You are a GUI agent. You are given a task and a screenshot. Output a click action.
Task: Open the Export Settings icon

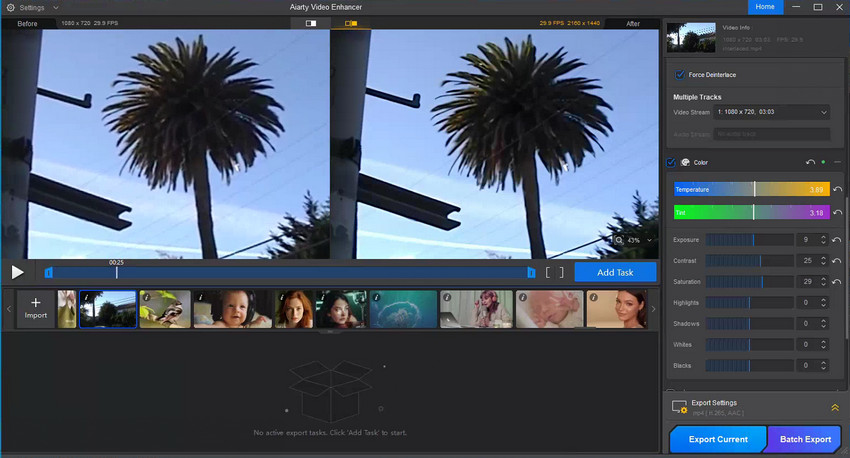coord(679,407)
